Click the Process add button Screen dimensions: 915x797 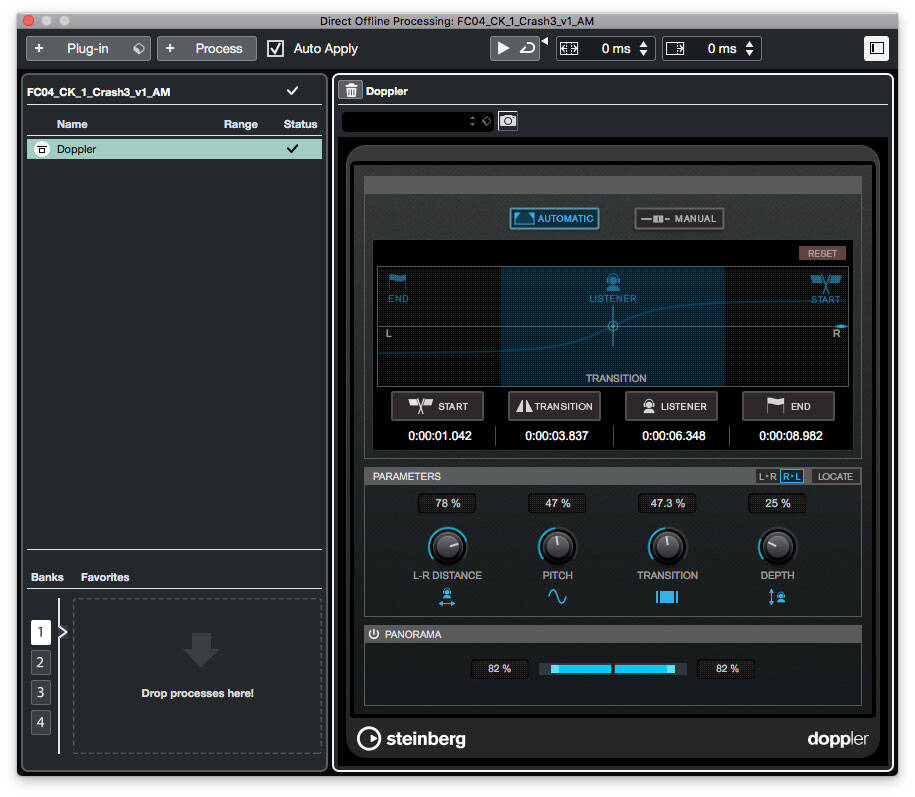point(207,48)
